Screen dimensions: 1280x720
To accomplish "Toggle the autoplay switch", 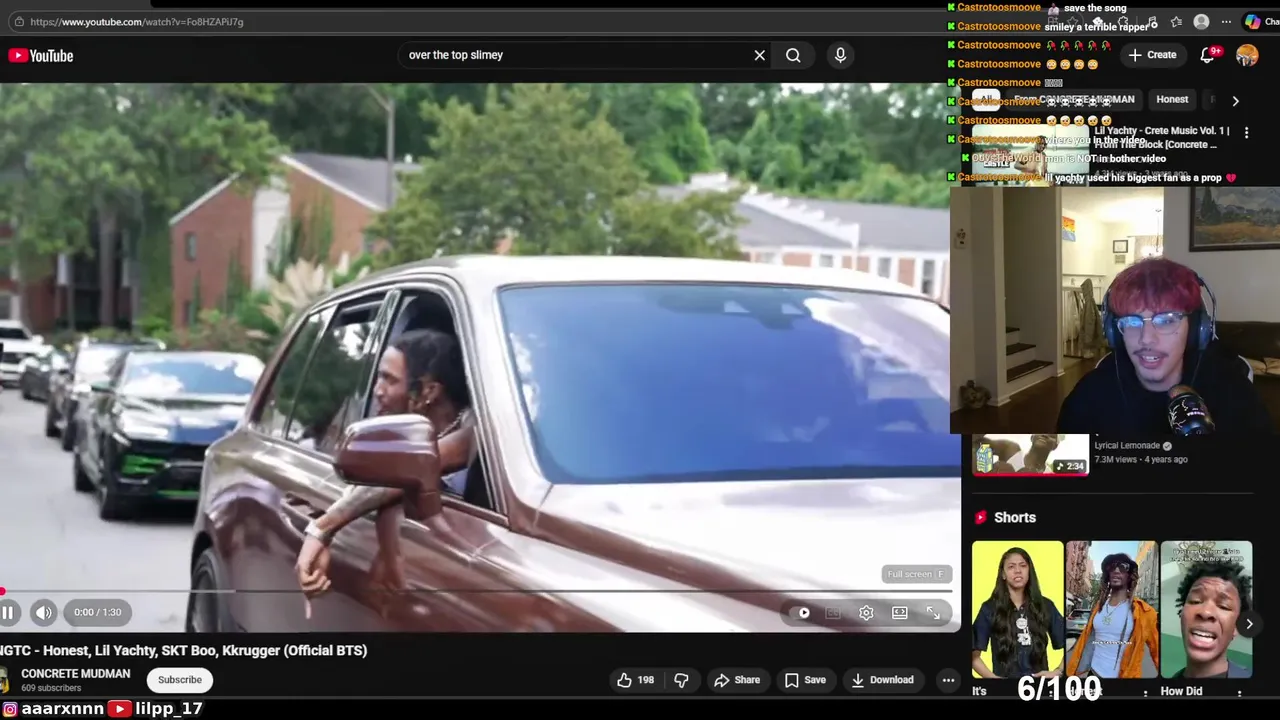I will 803,613.
